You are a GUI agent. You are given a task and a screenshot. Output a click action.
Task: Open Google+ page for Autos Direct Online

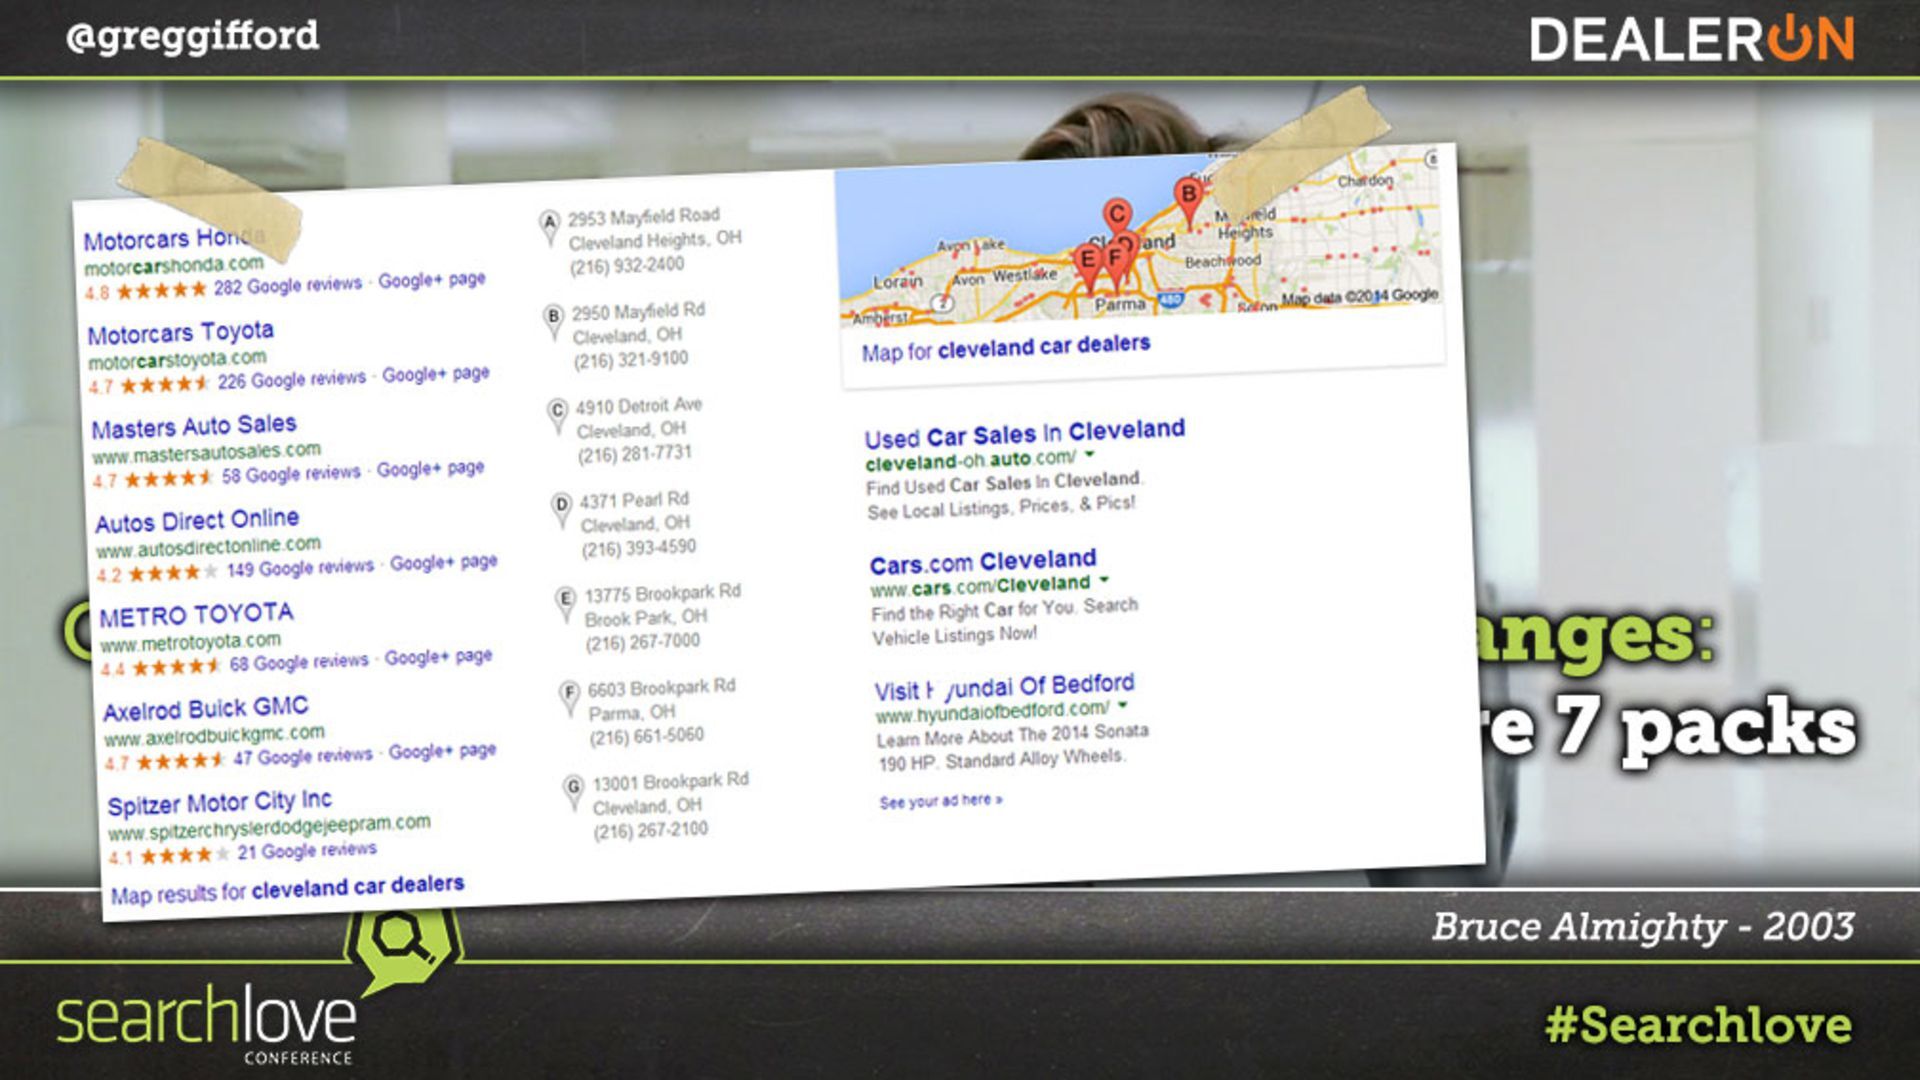tap(444, 562)
